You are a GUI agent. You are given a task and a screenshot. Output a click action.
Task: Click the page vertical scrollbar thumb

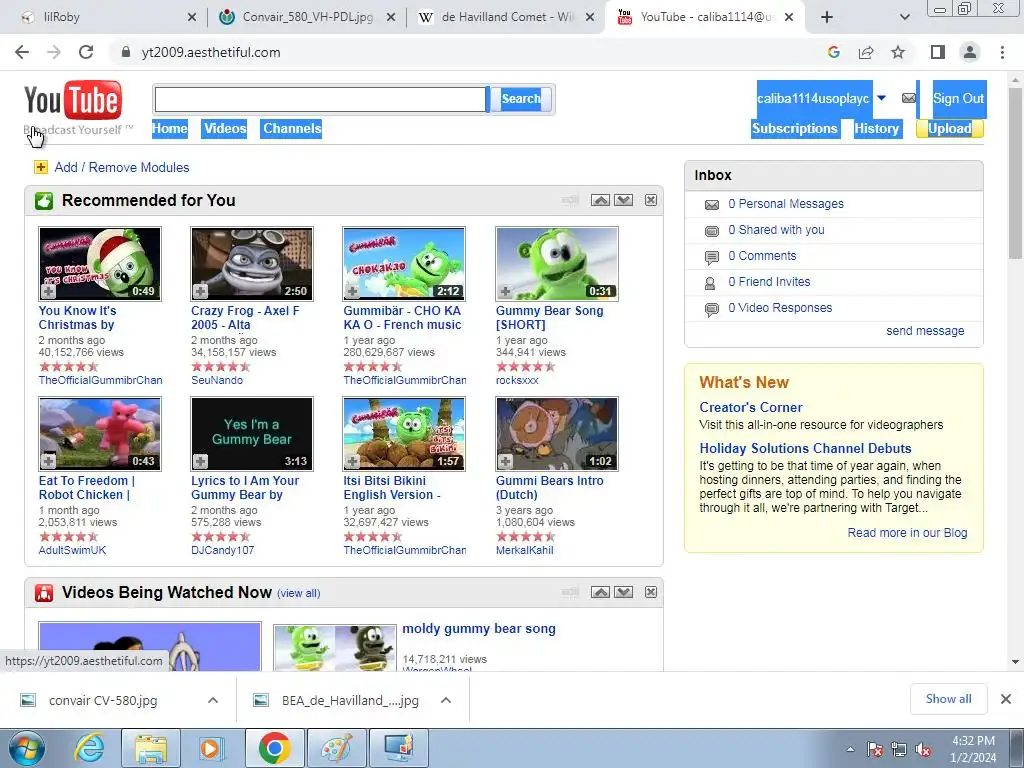pyautogui.click(x=1015, y=172)
